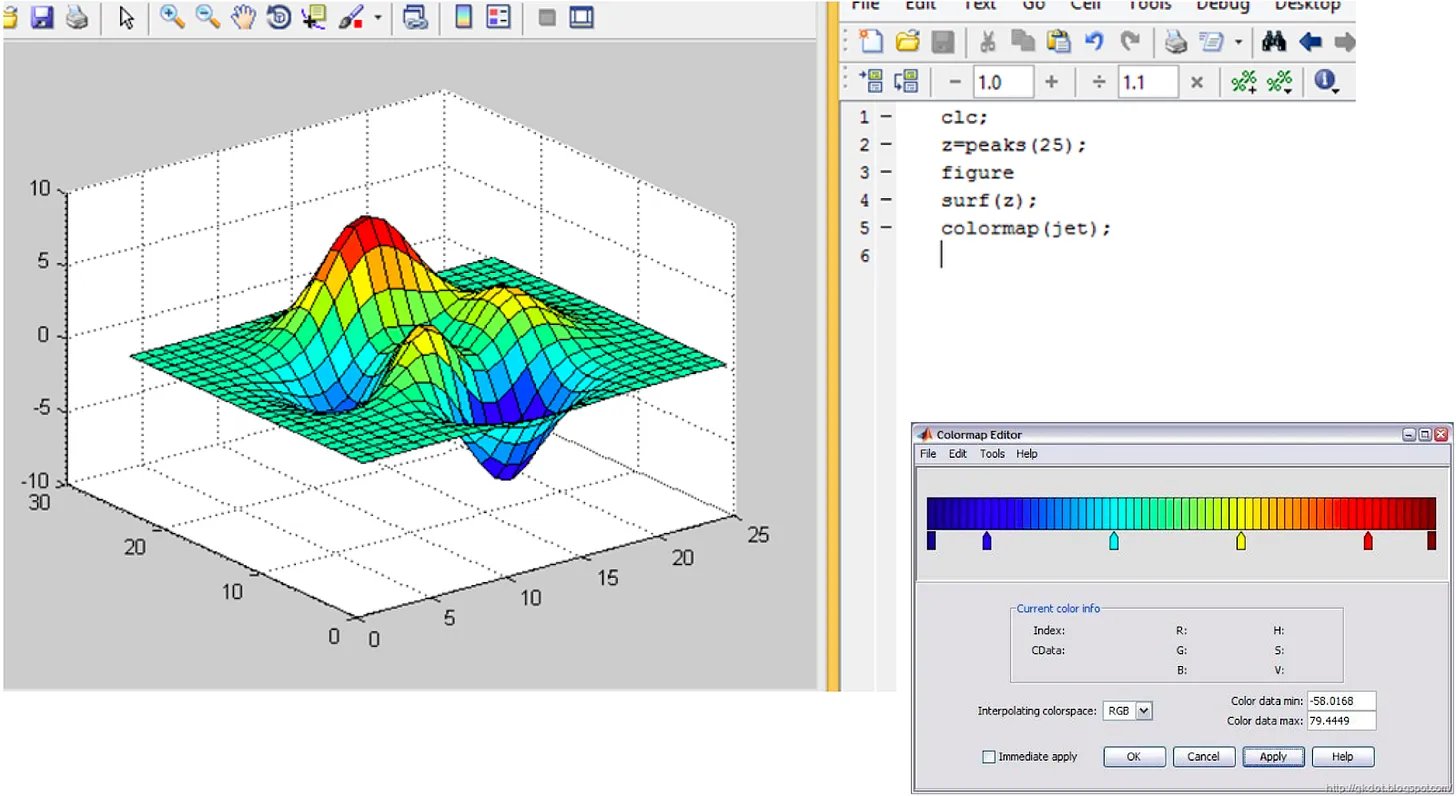This screenshot has height=796, width=1456.
Task: Click the Apply button
Action: [x=1273, y=757]
